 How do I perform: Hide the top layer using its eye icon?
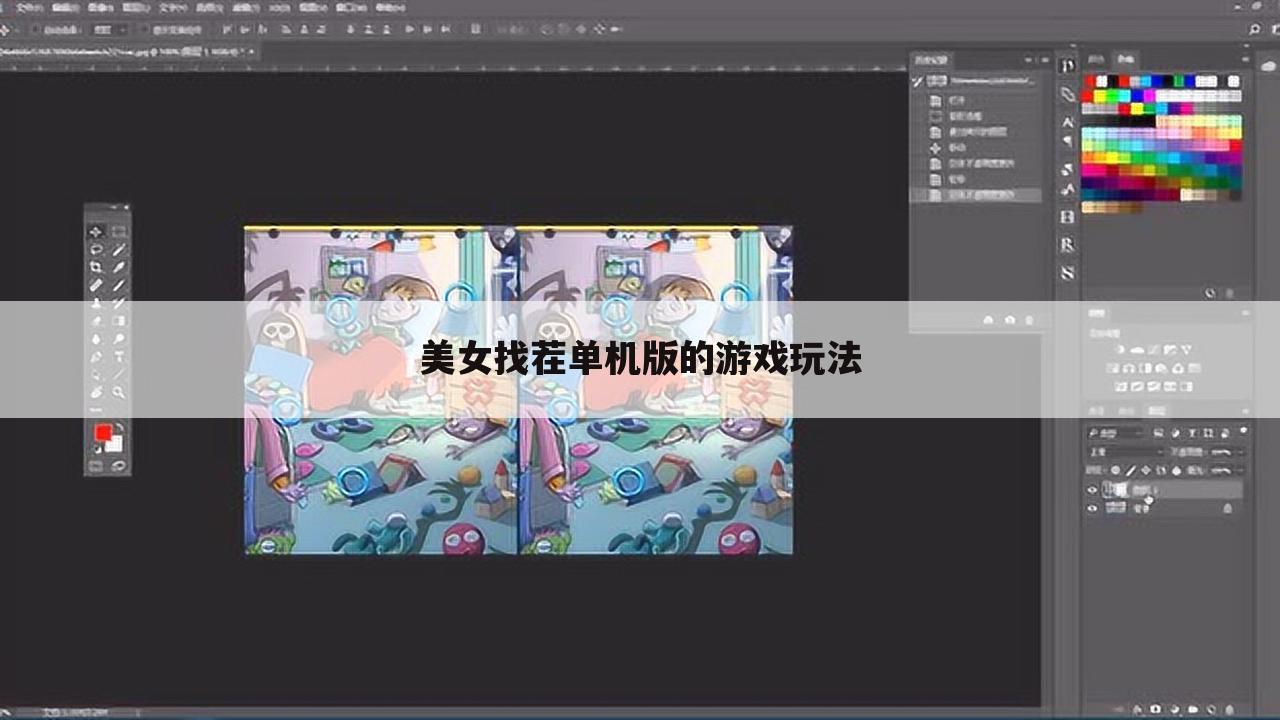pos(1092,490)
